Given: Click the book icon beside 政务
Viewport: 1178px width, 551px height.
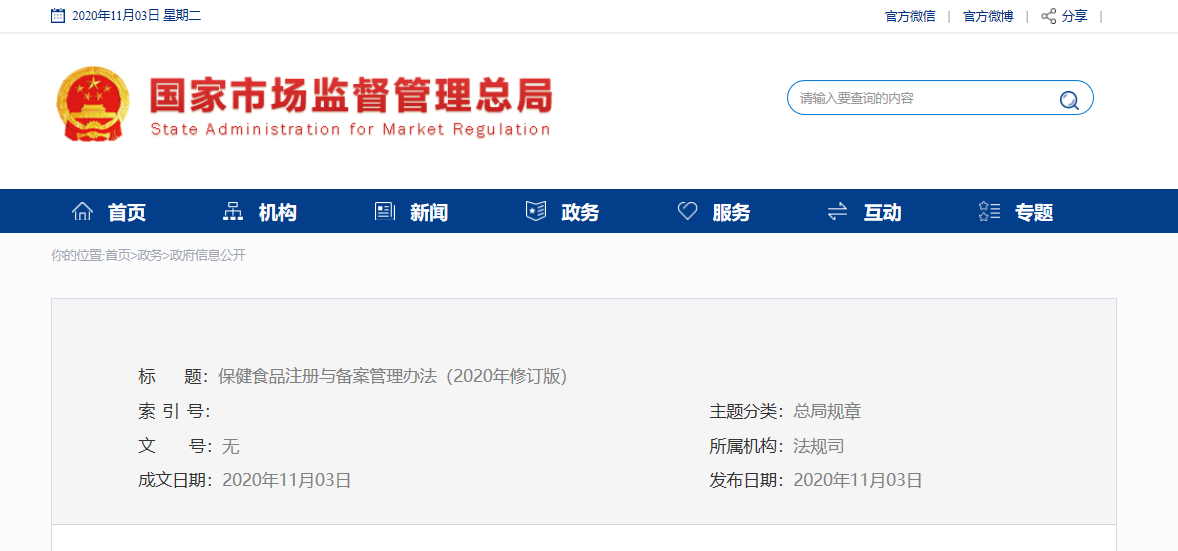Looking at the screenshot, I should [x=536, y=211].
